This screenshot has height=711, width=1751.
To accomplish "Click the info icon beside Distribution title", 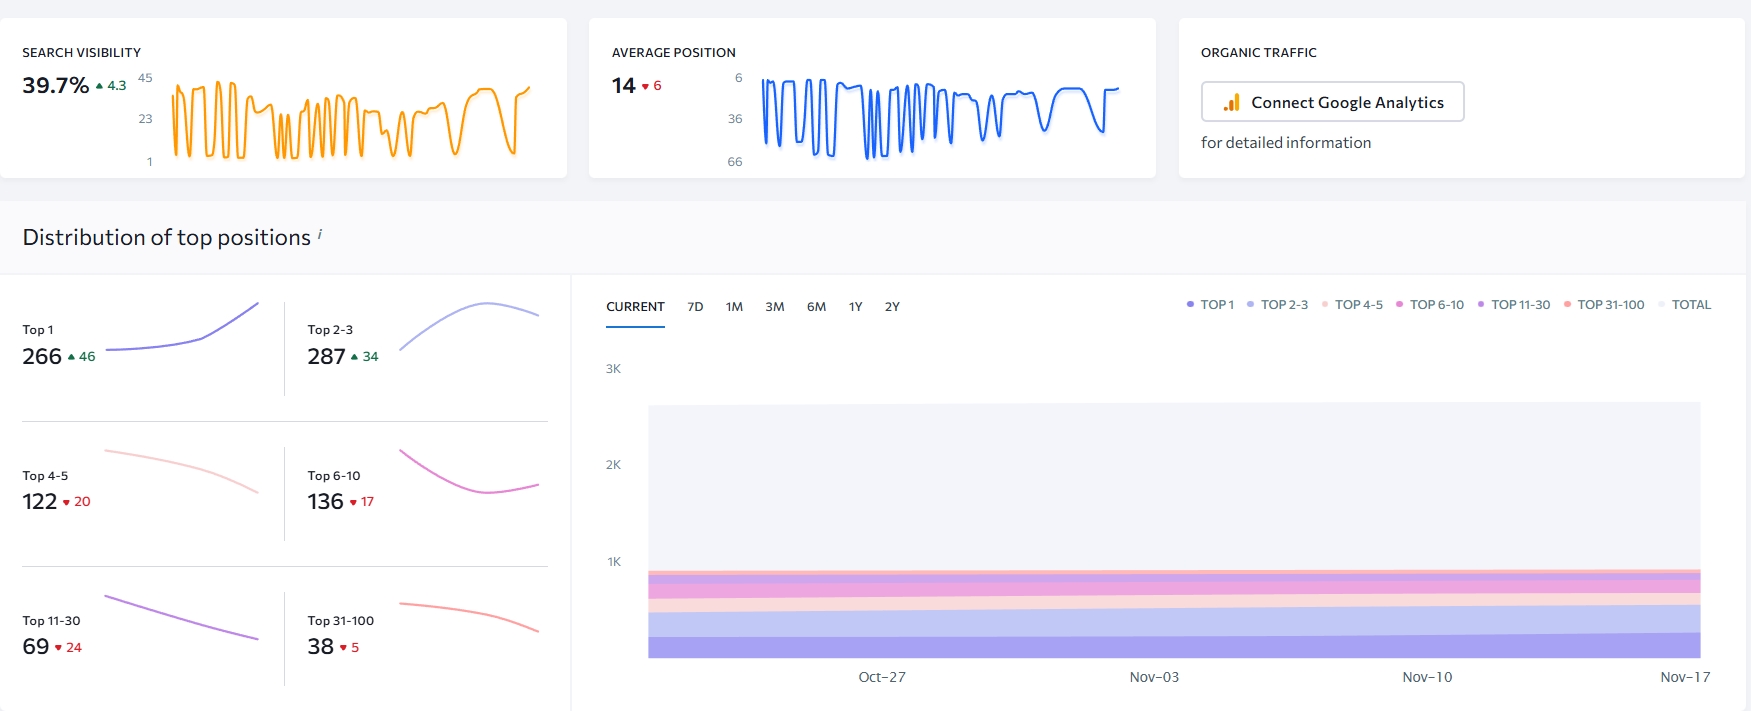I will point(320,234).
